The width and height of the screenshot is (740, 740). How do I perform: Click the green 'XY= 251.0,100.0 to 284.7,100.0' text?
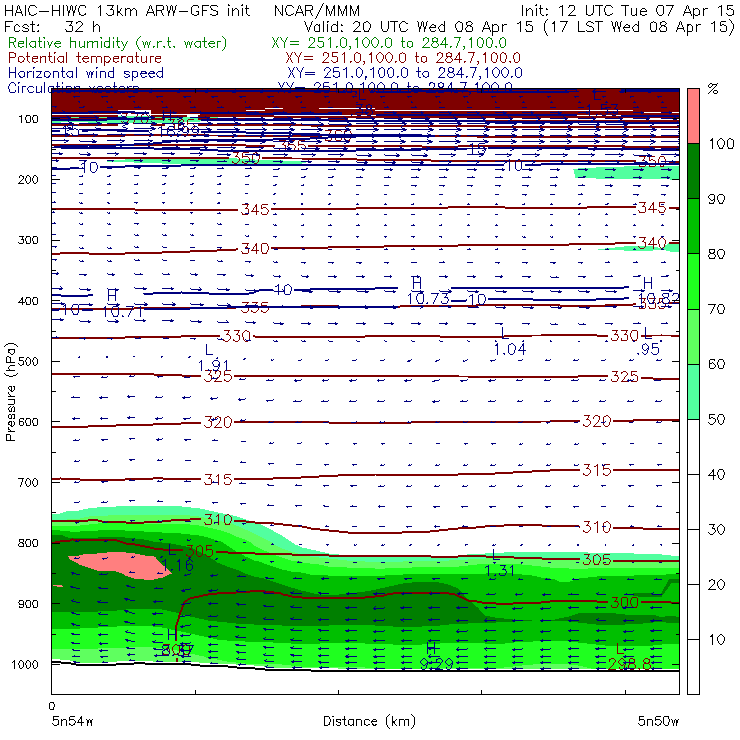pyautogui.click(x=389, y=43)
